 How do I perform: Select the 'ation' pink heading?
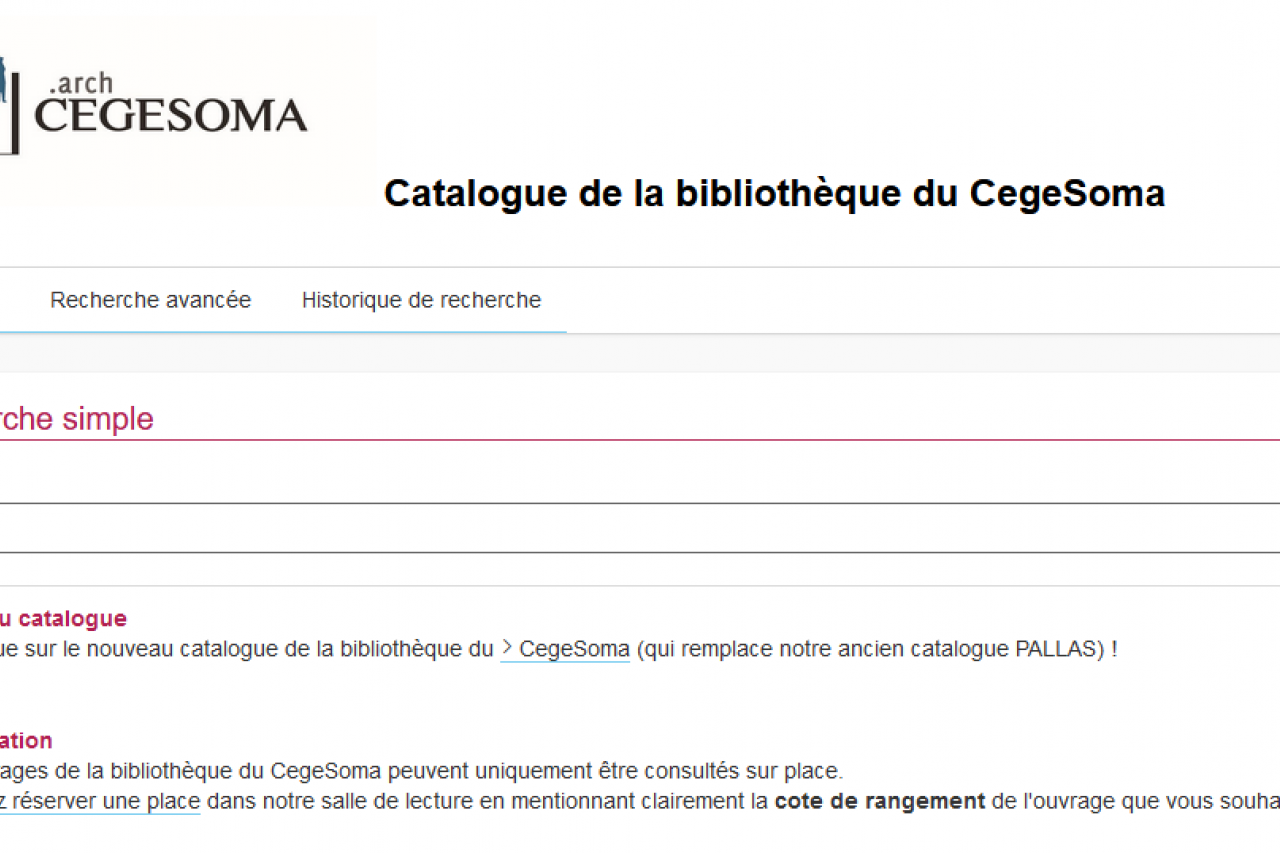pyautogui.click(x=26, y=741)
